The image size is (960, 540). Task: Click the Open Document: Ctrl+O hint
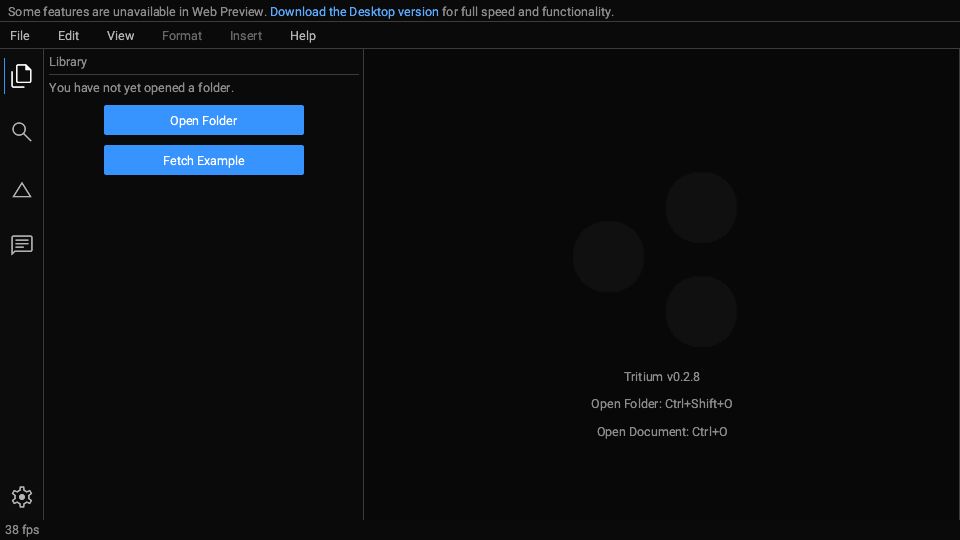662,432
